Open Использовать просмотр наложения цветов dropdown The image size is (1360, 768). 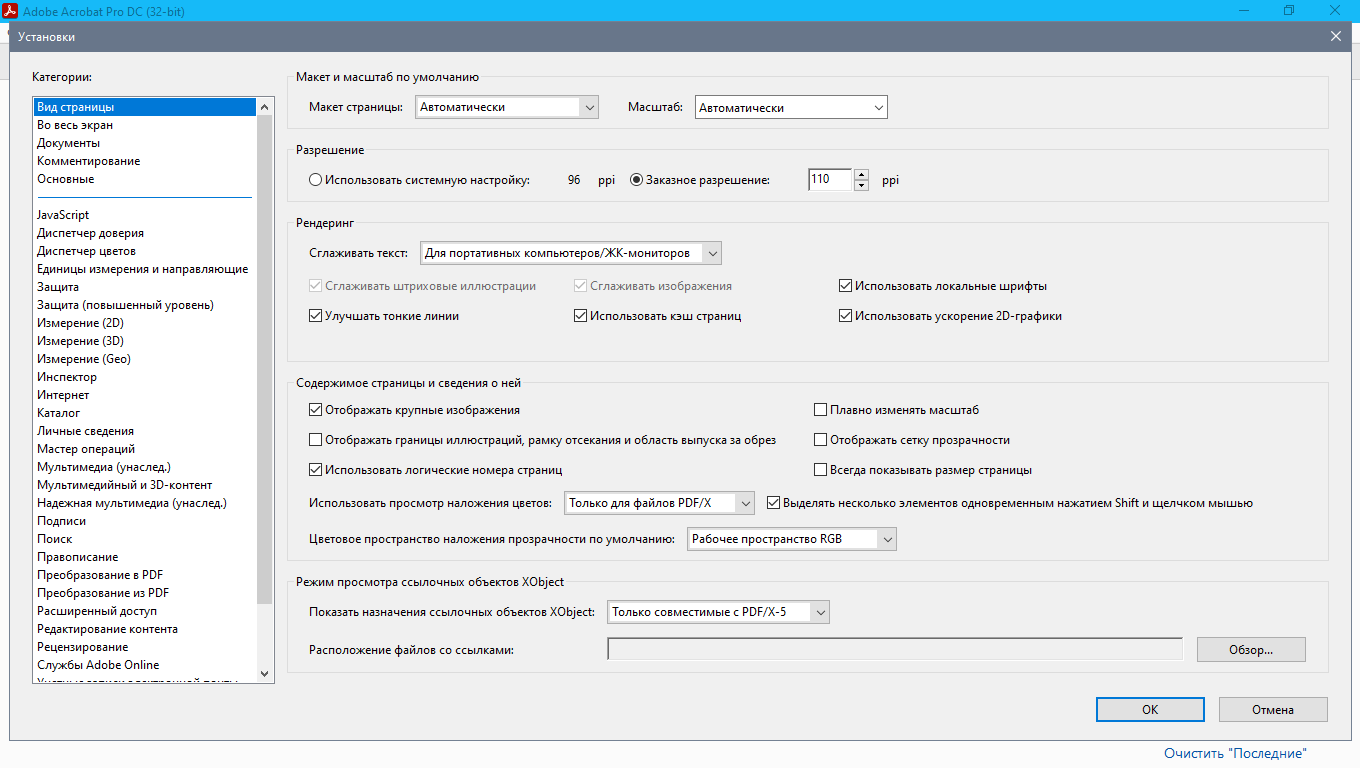tap(662, 503)
